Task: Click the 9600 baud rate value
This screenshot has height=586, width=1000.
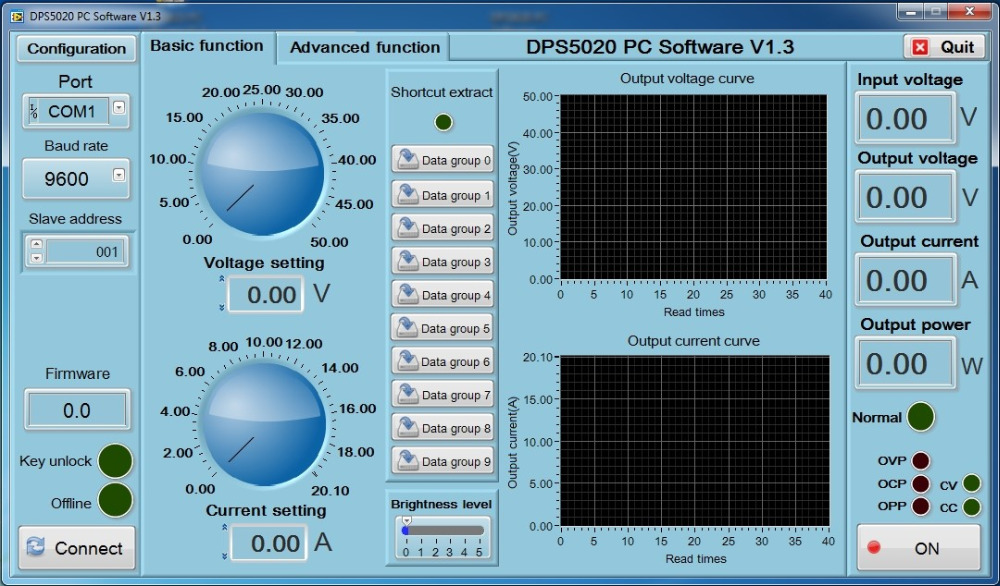Action: pos(66,179)
